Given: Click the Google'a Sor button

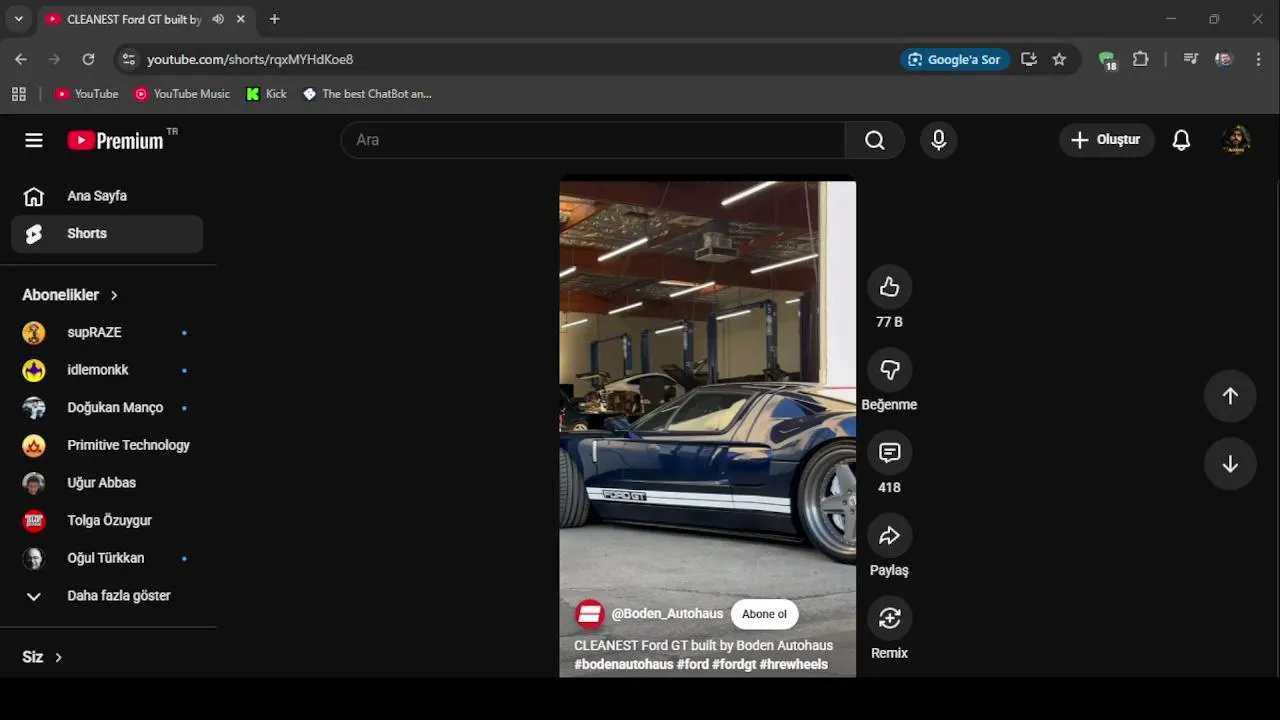Looking at the screenshot, I should (955, 59).
